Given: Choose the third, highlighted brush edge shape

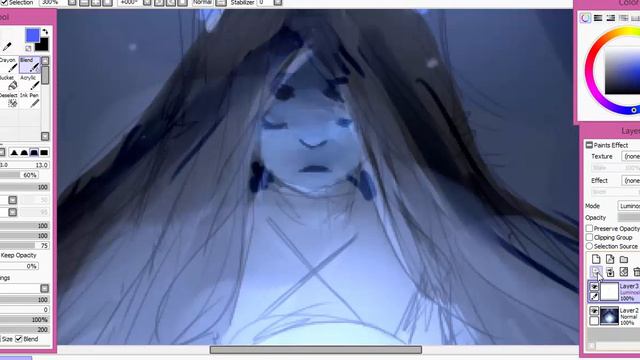Looking at the screenshot, I should tap(34, 153).
